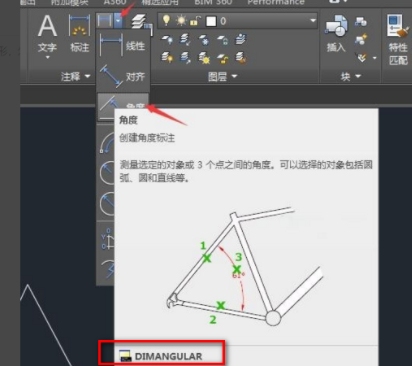Click the 创建角度标注 tooltip text

[x=147, y=138]
